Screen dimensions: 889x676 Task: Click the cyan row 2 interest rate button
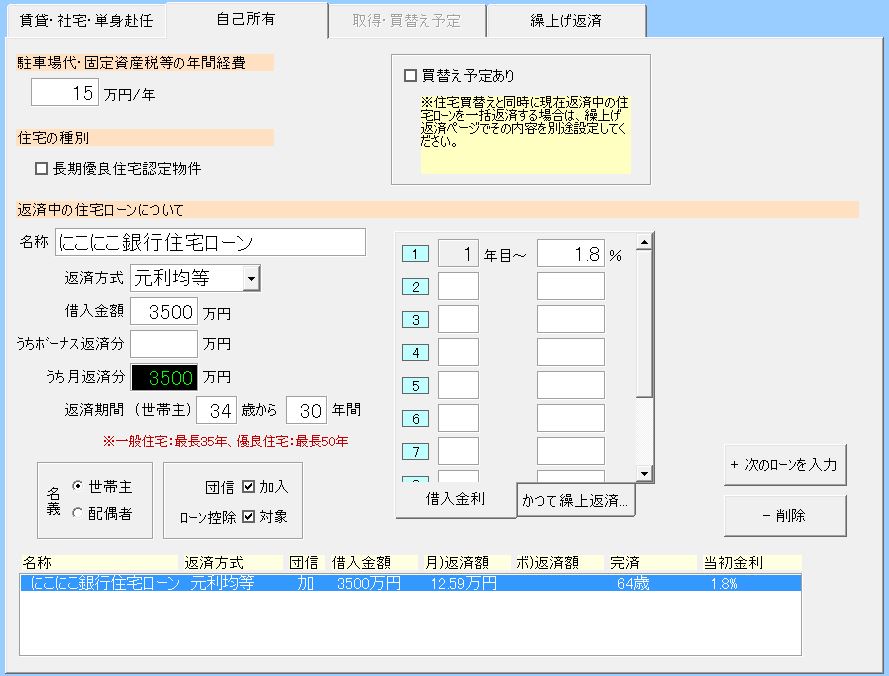click(x=414, y=287)
